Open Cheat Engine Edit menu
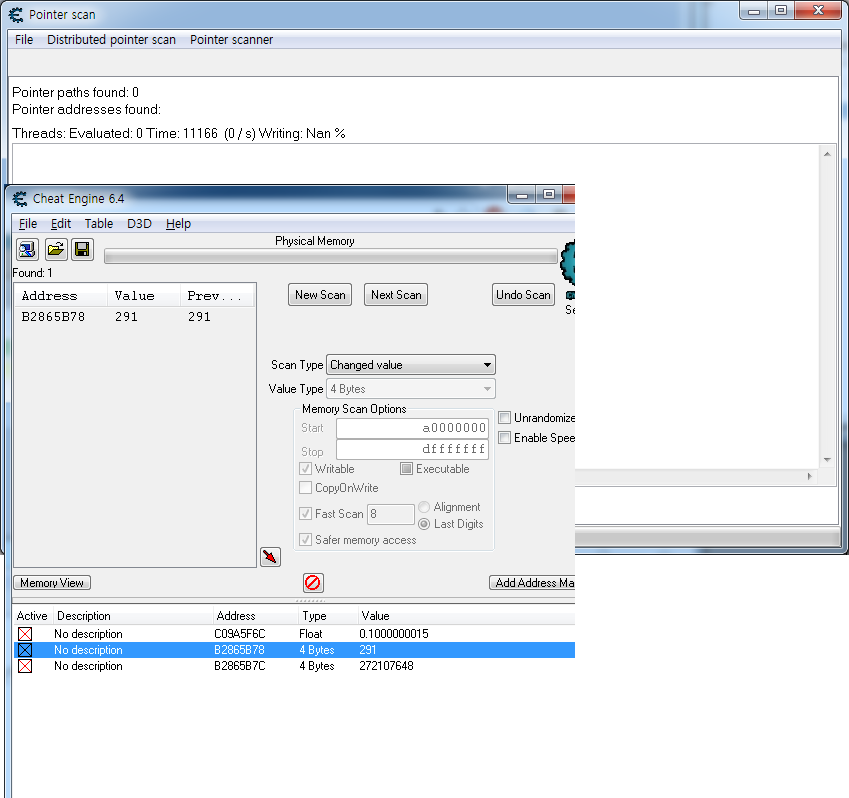The image size is (849, 798). click(61, 224)
